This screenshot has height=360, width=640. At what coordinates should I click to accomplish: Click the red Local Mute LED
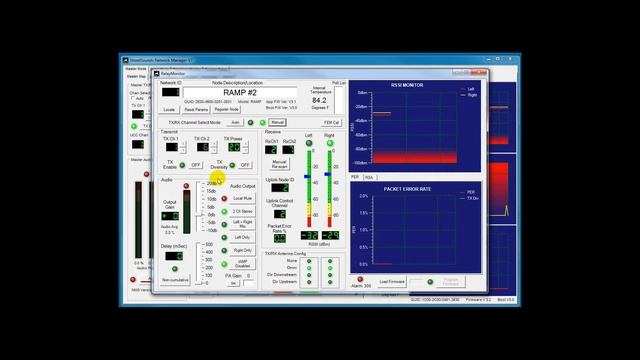click(224, 198)
